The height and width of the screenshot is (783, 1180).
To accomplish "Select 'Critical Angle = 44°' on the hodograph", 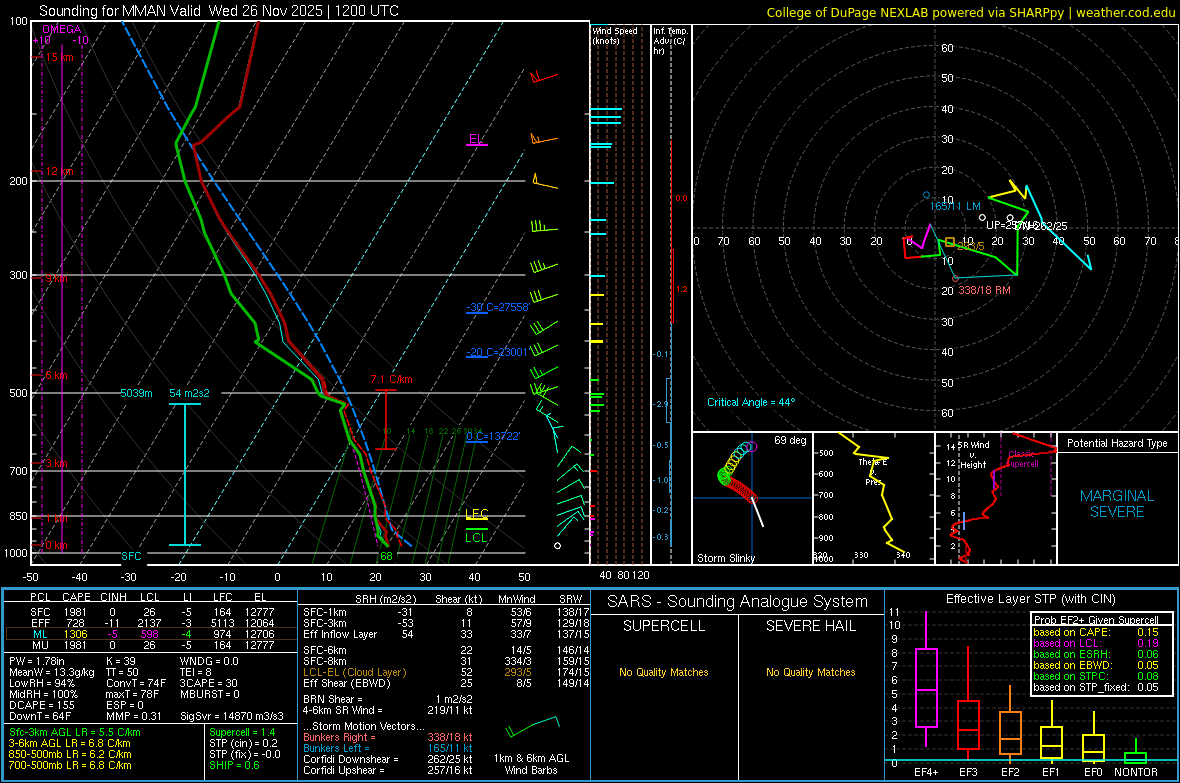I will (x=751, y=402).
